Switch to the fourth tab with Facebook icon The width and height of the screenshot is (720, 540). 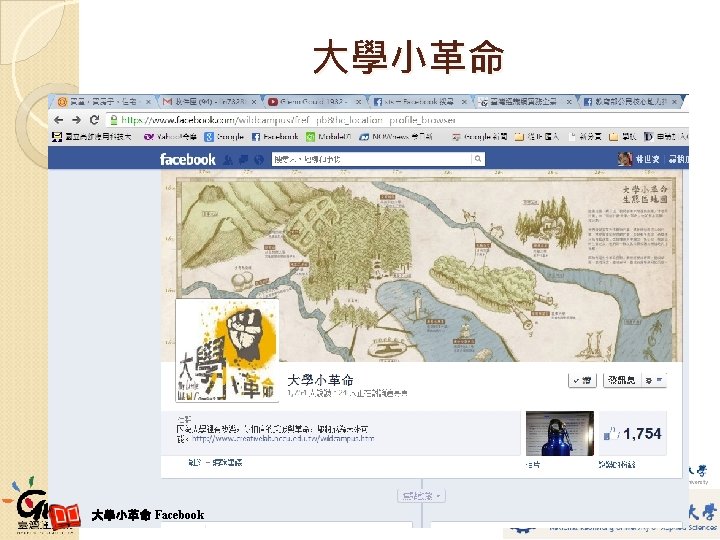click(x=420, y=101)
